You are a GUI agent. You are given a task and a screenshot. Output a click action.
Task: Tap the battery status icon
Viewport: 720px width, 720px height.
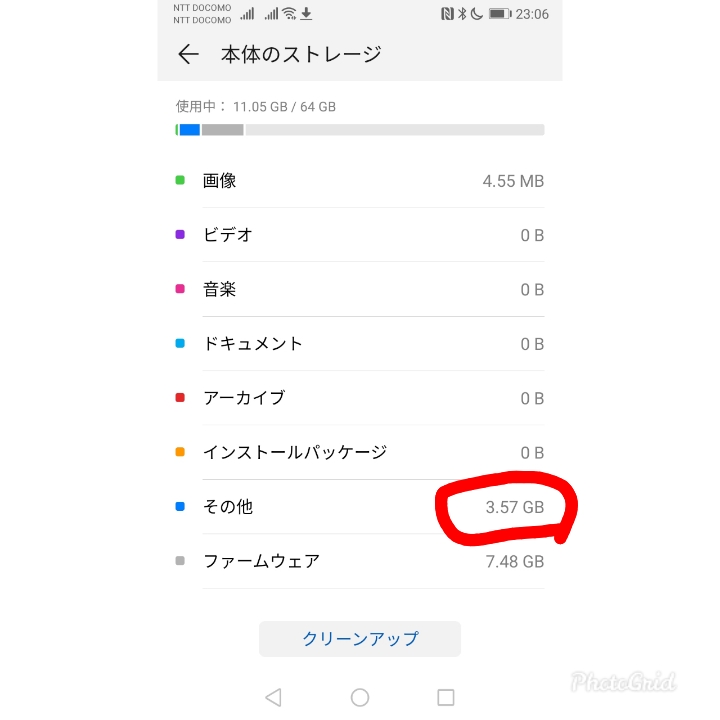pos(499,14)
